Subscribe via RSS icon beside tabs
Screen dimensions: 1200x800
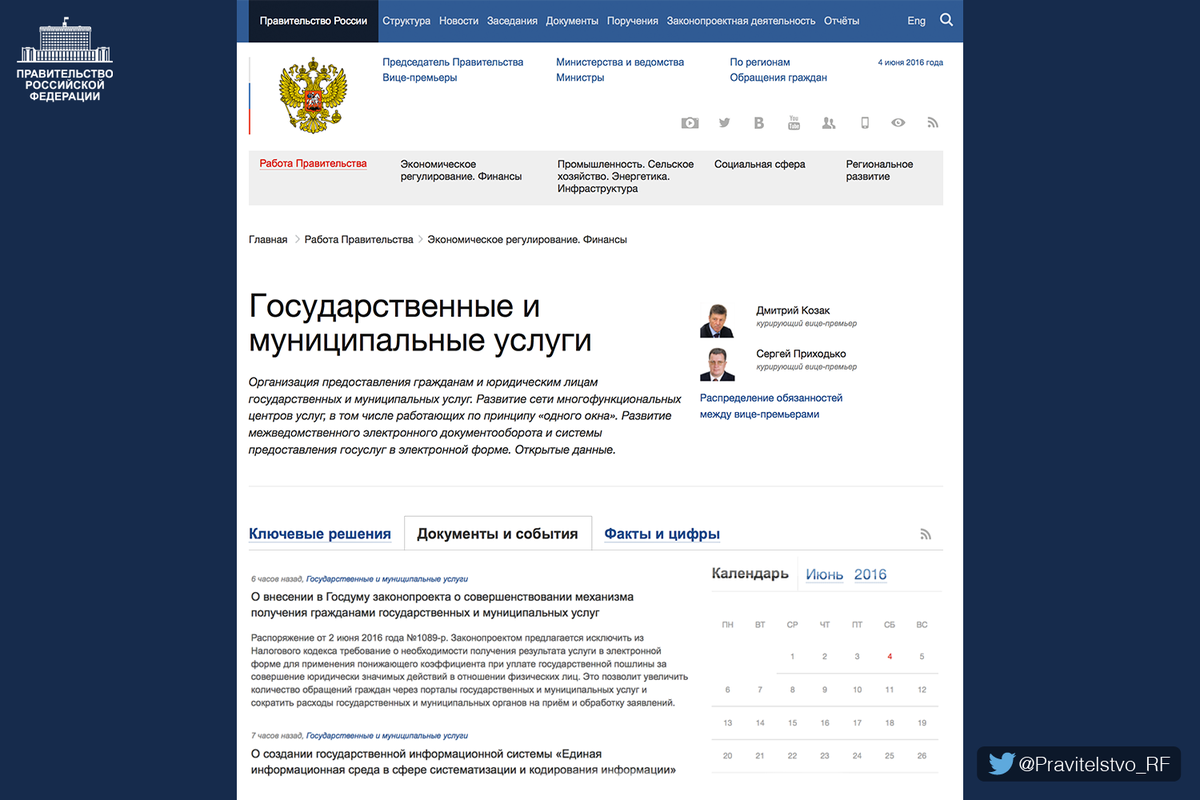coord(926,535)
